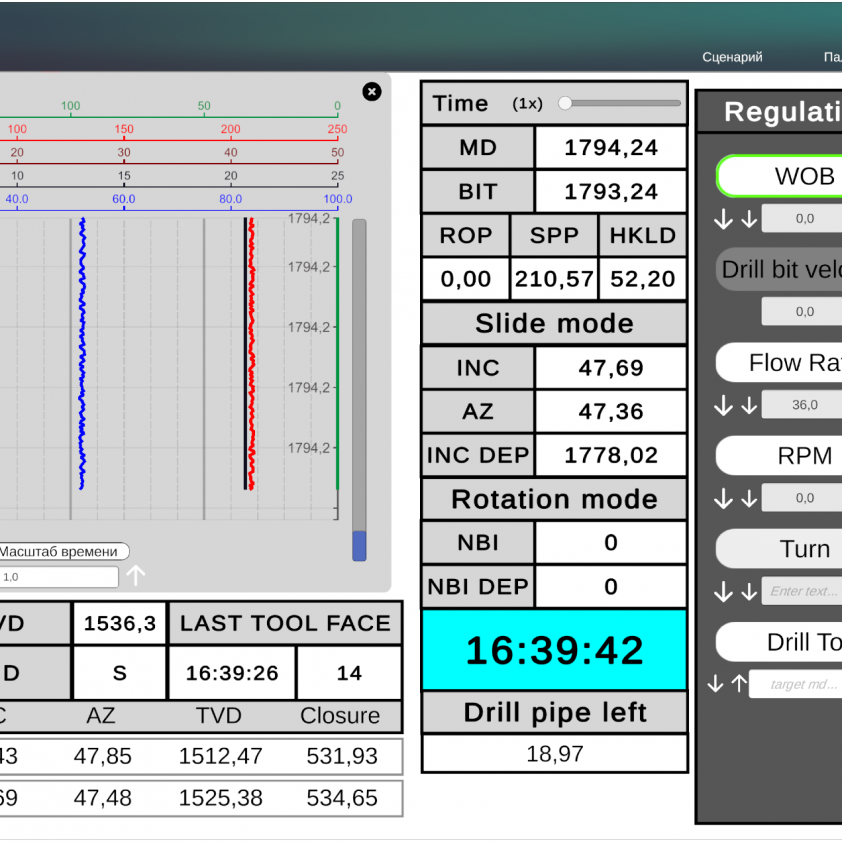The image size is (842, 842).
Task: Click the up arrow beside the target md field
Action: 738,684
